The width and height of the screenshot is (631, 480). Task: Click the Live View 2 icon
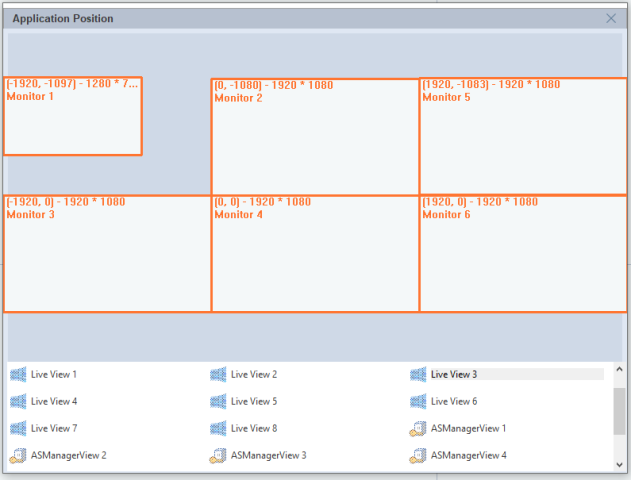(218, 375)
